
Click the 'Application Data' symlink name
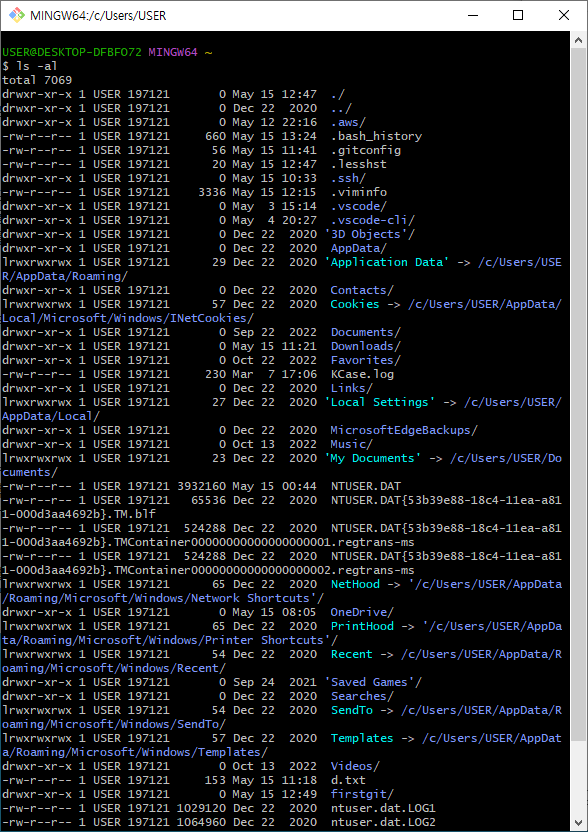[387, 262]
